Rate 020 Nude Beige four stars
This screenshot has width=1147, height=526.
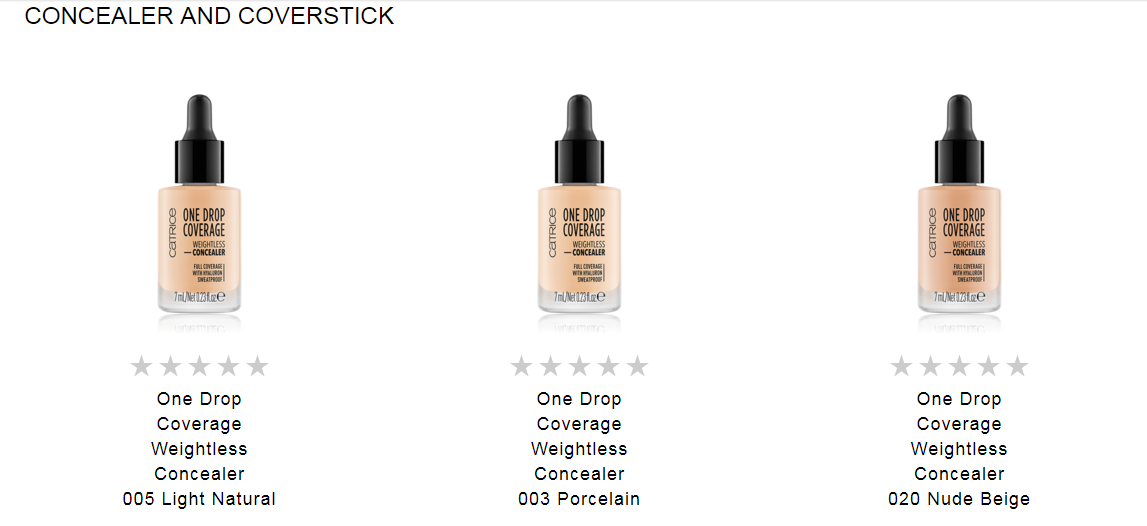(988, 366)
